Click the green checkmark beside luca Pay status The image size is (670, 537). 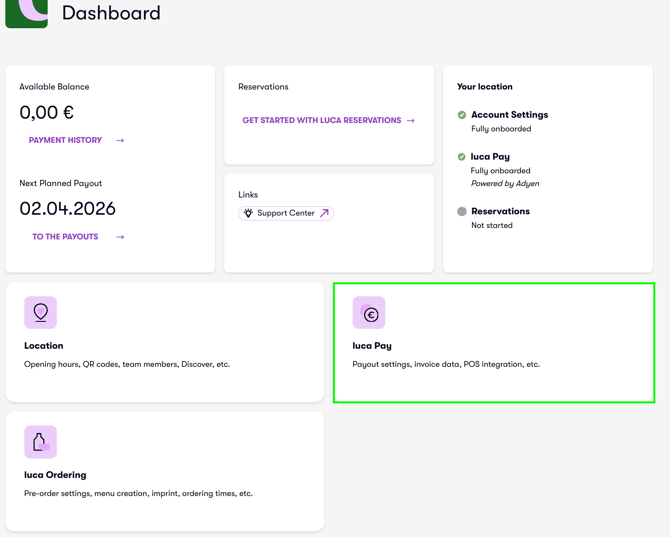click(x=462, y=157)
